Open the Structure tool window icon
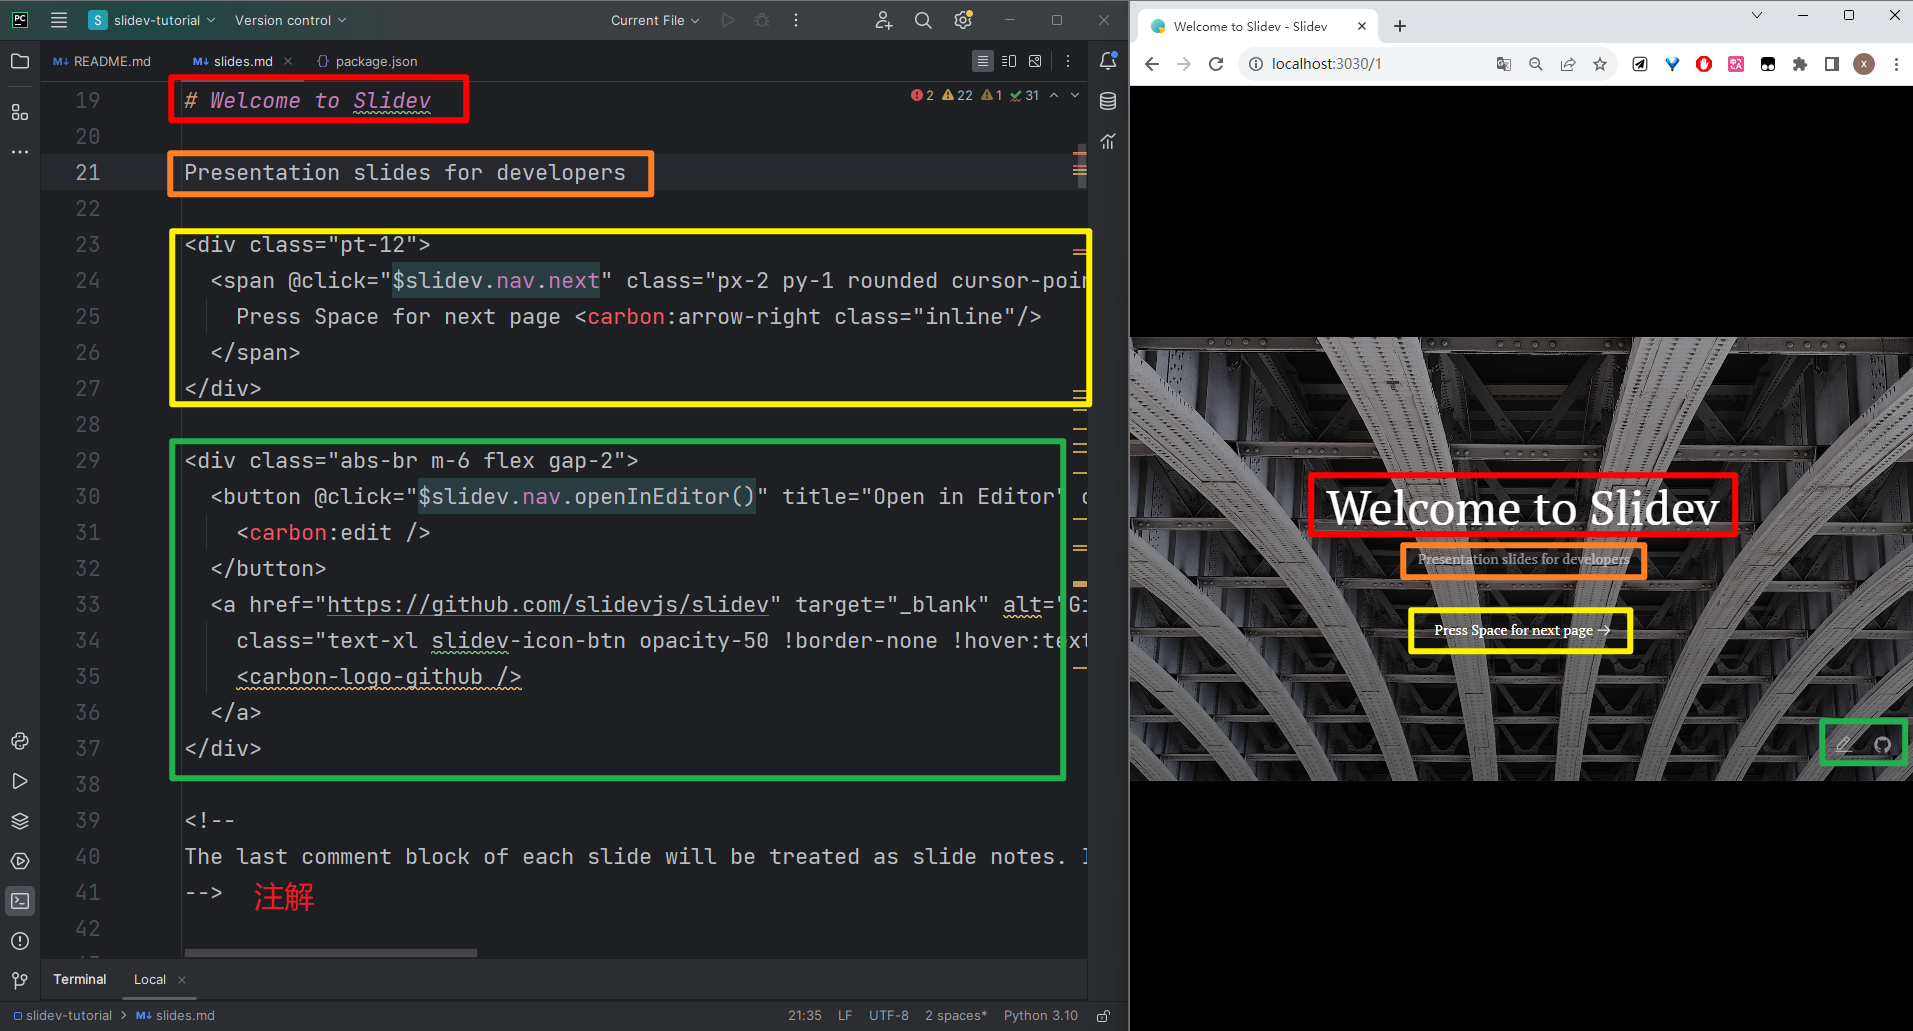Image resolution: width=1913 pixels, height=1031 pixels. (x=20, y=112)
